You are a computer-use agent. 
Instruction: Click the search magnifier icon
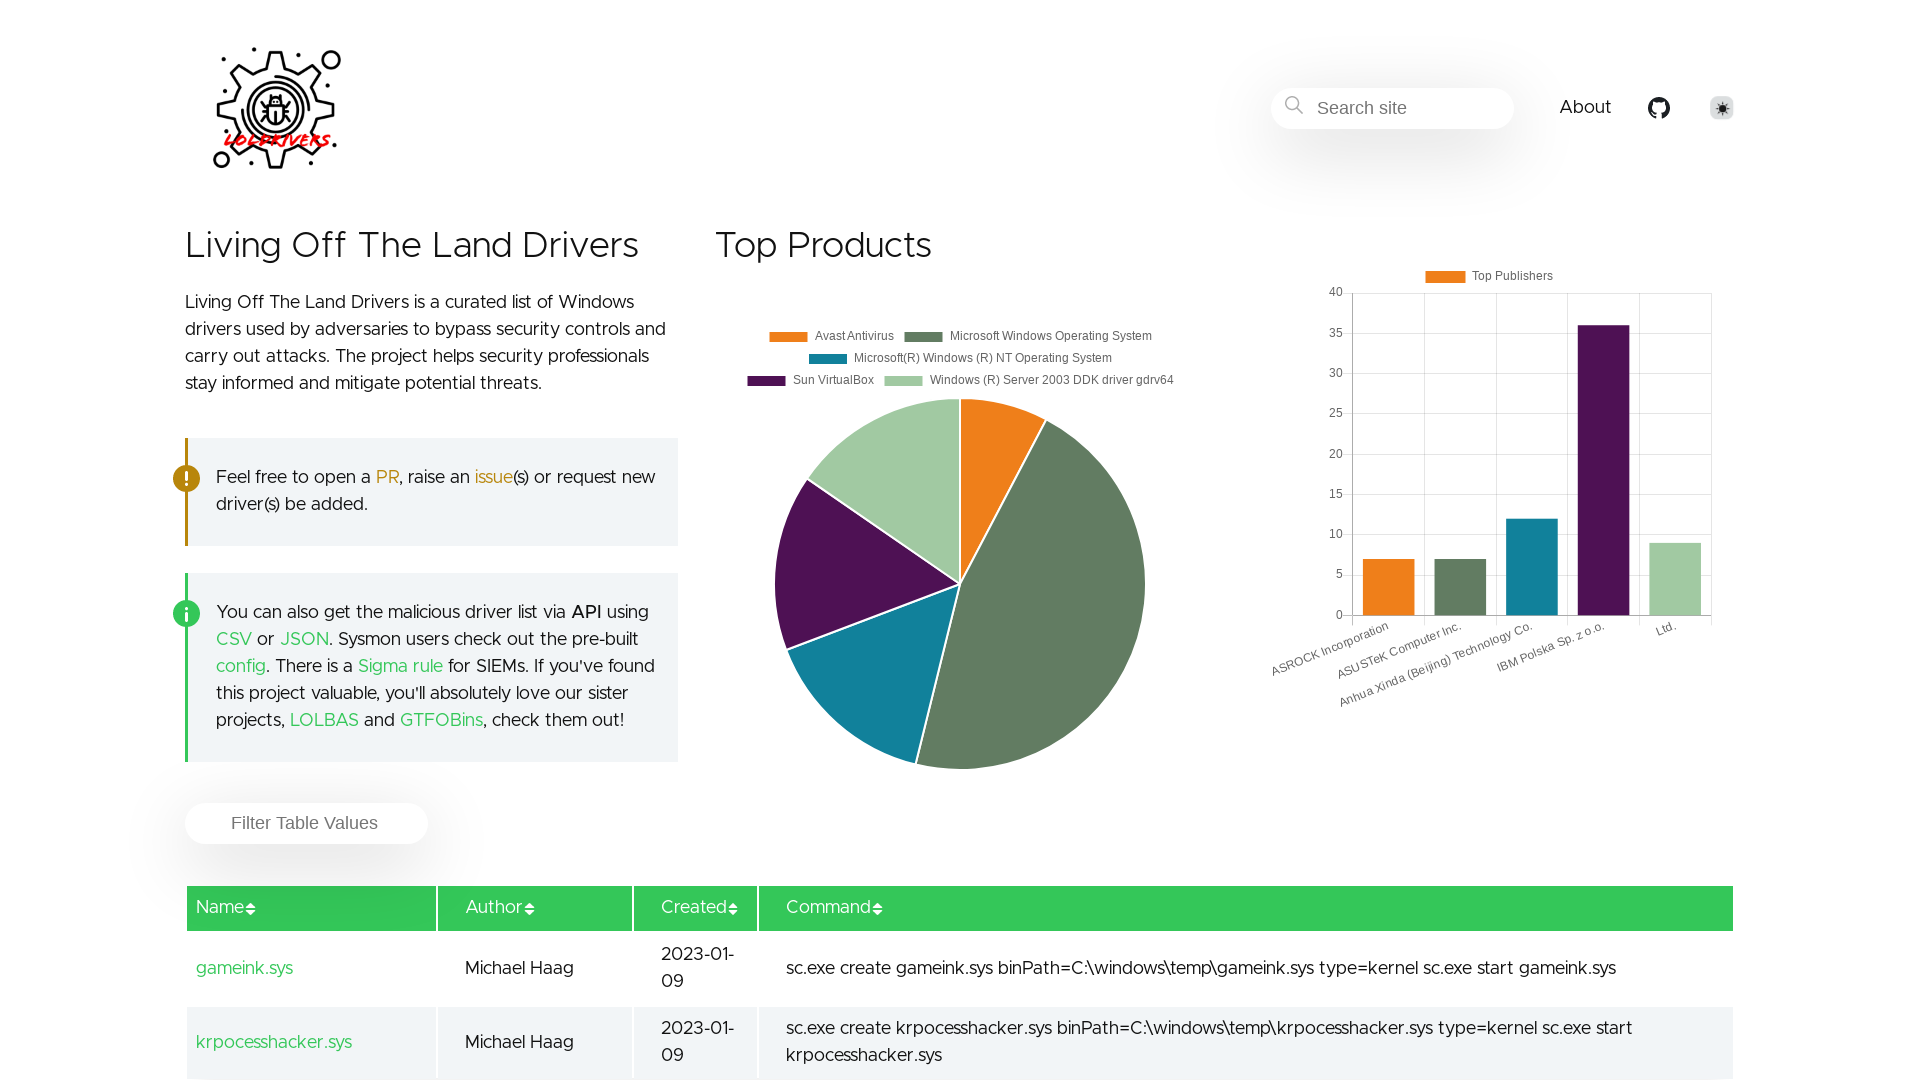click(1294, 105)
